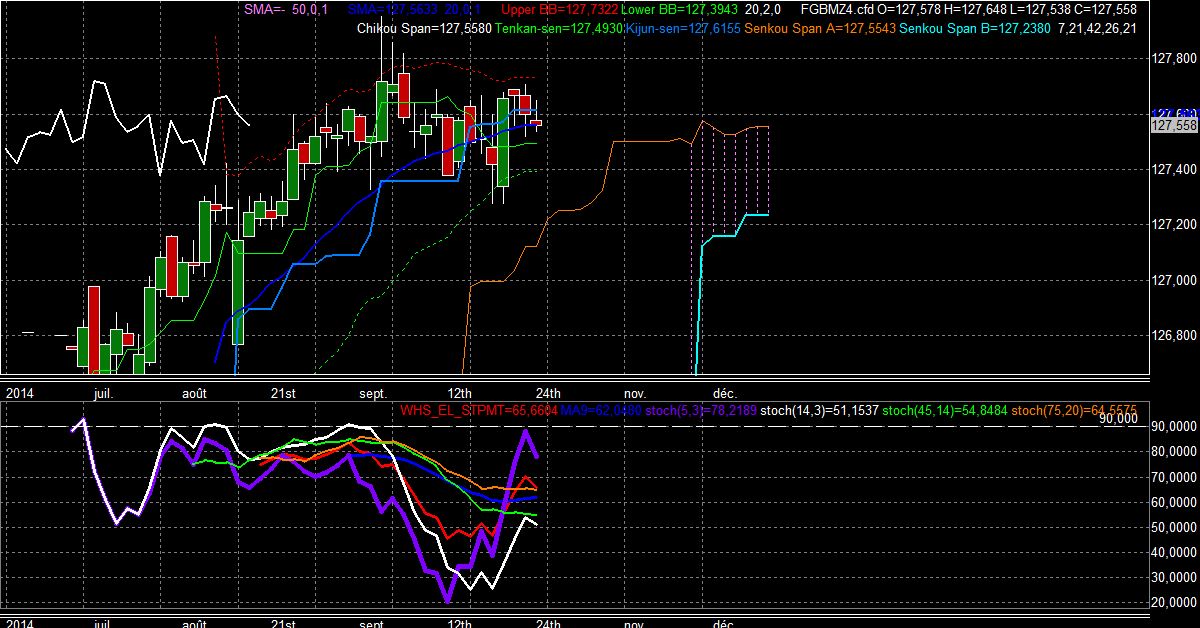The height and width of the screenshot is (628, 1200).
Task: Click the current price tag 127,558
Action: click(x=1174, y=126)
